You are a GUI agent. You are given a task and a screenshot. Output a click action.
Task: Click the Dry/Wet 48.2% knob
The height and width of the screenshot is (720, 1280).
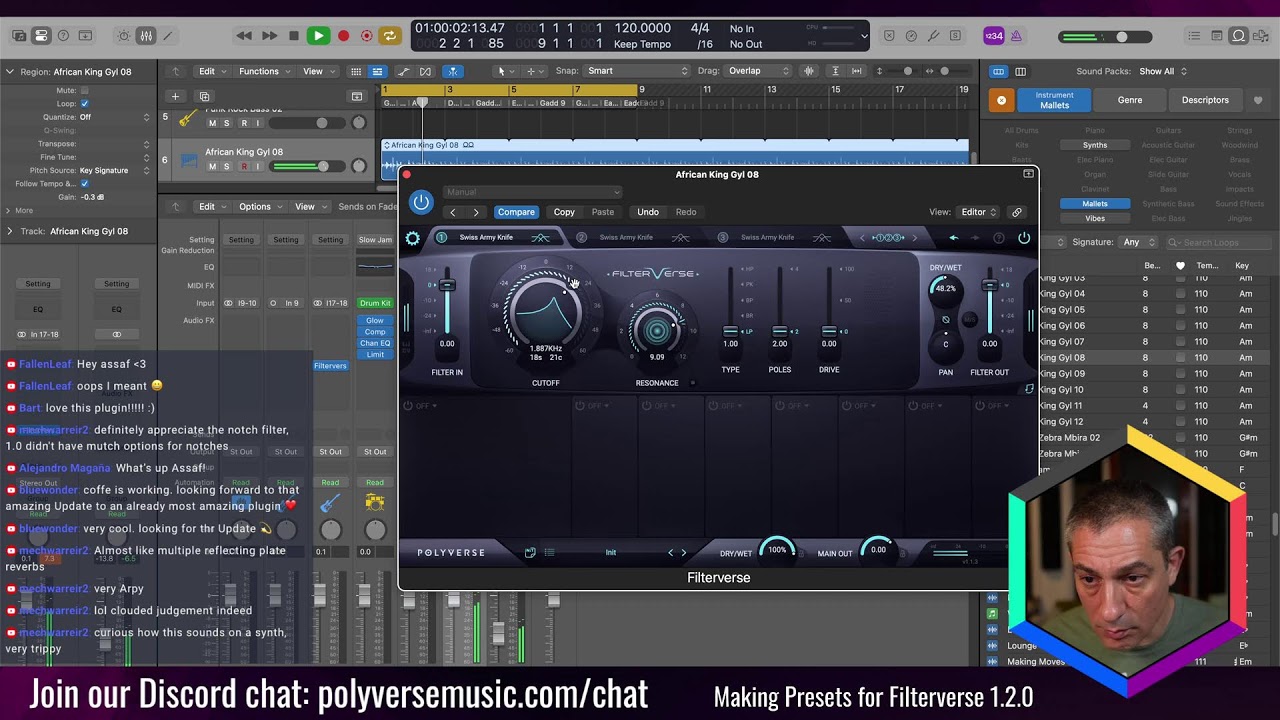click(945, 288)
